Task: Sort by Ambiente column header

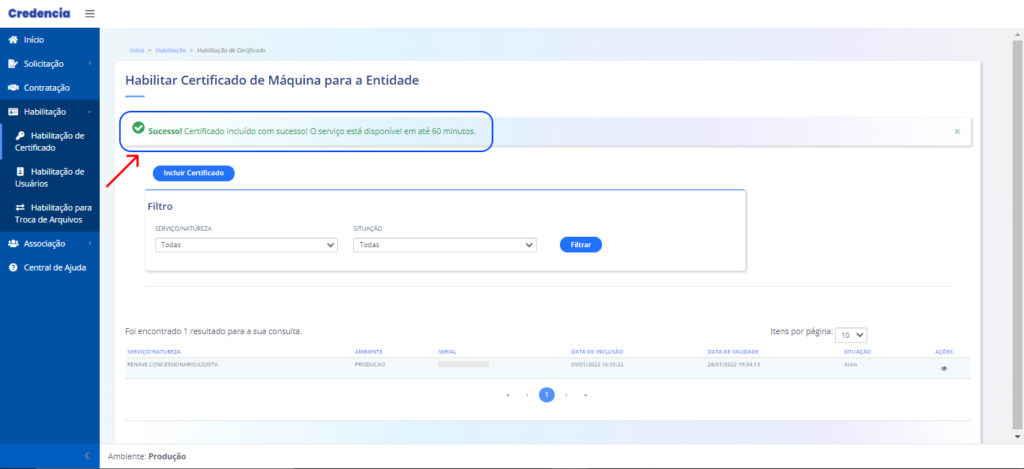Action: (368, 352)
